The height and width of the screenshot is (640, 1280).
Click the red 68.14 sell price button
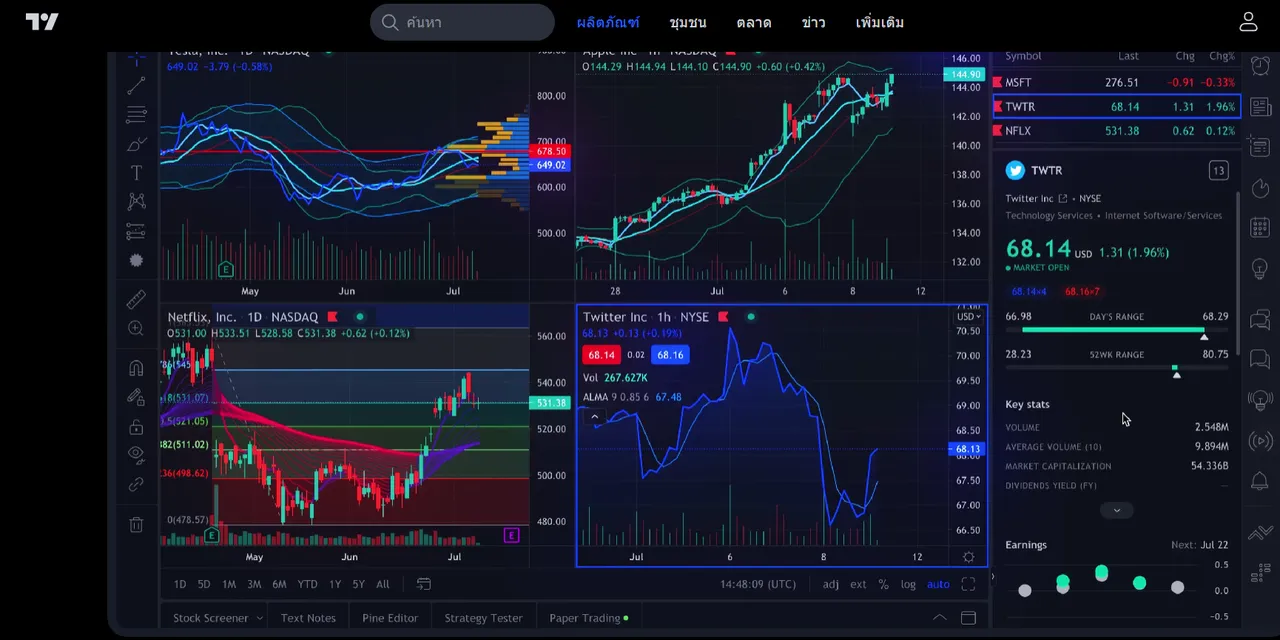pos(601,355)
